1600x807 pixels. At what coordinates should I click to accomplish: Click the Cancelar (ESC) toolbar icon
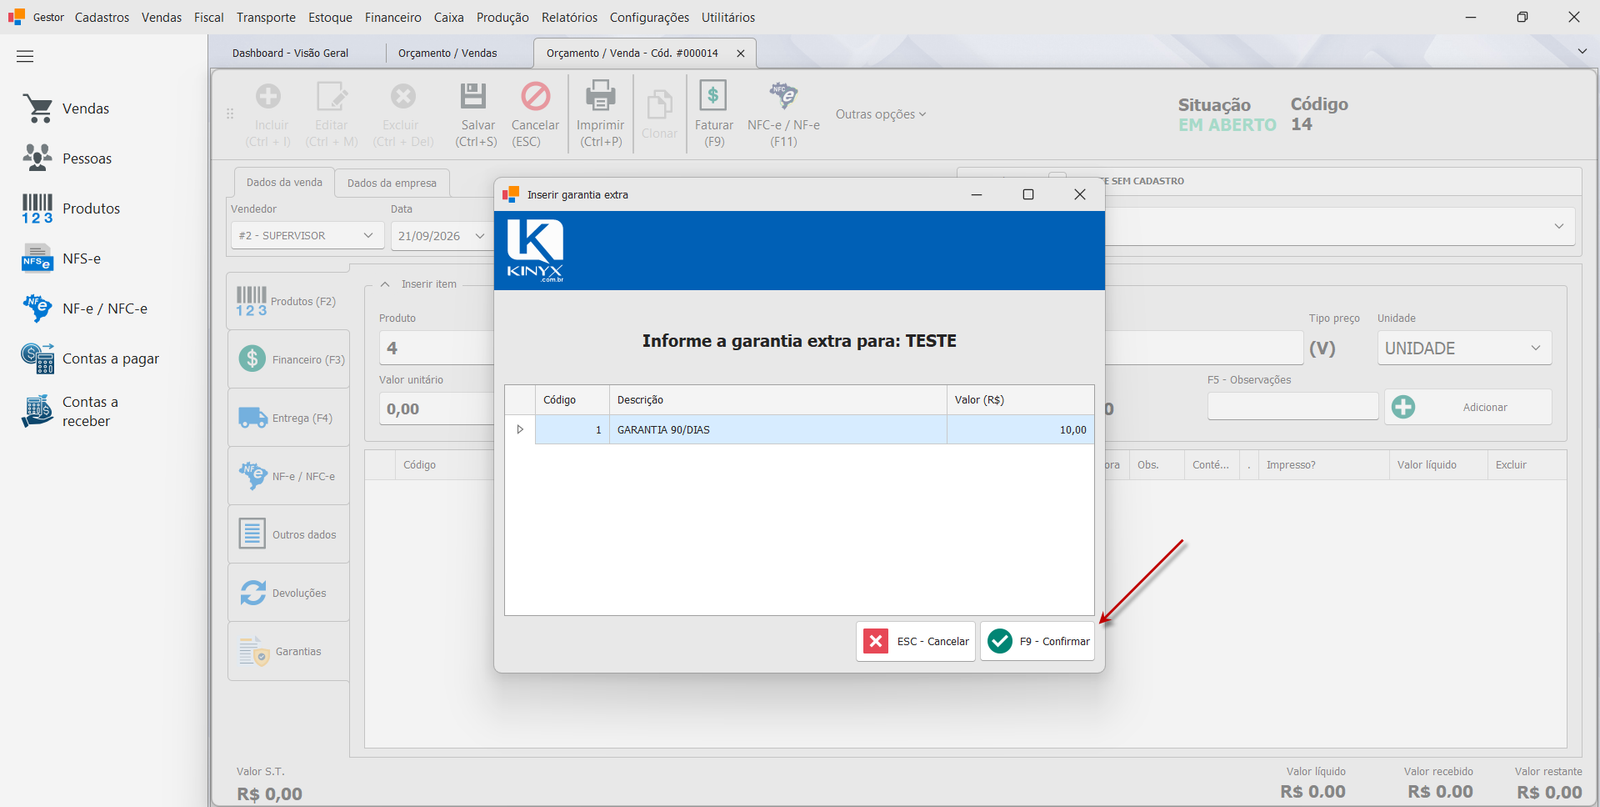536,97
